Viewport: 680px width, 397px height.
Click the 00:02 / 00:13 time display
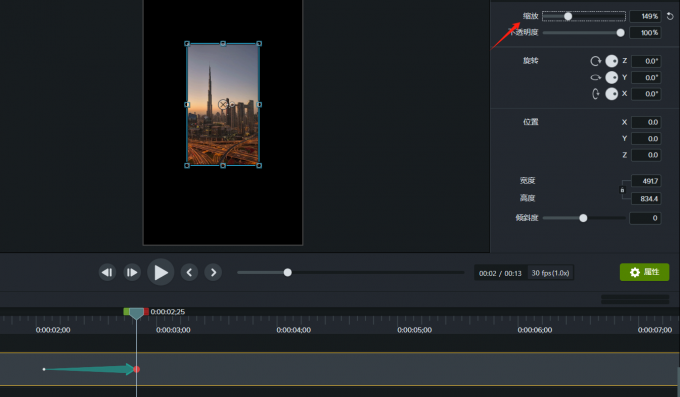point(500,273)
